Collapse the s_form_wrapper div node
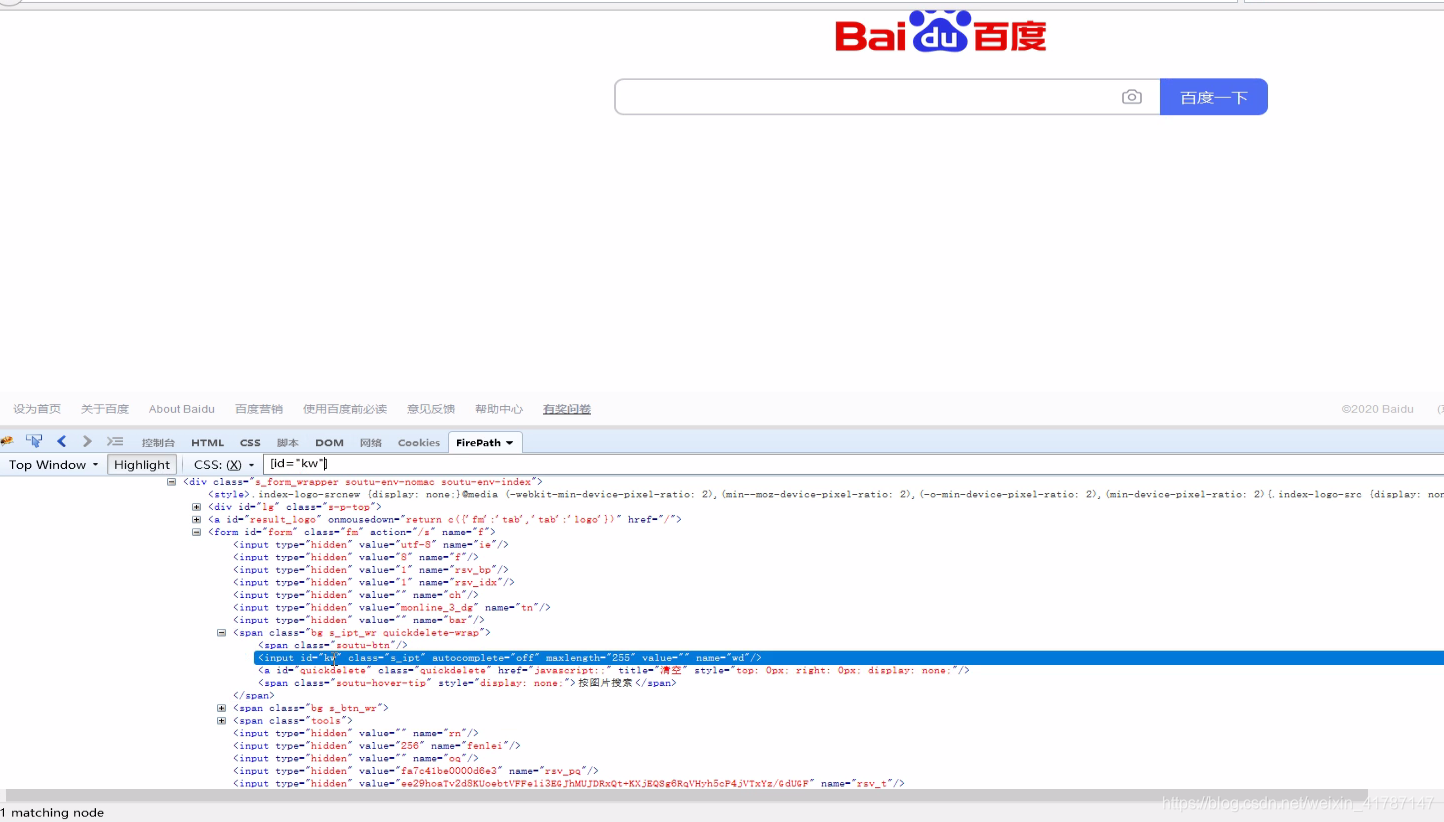Screen dimensions: 1444x822 coord(172,482)
